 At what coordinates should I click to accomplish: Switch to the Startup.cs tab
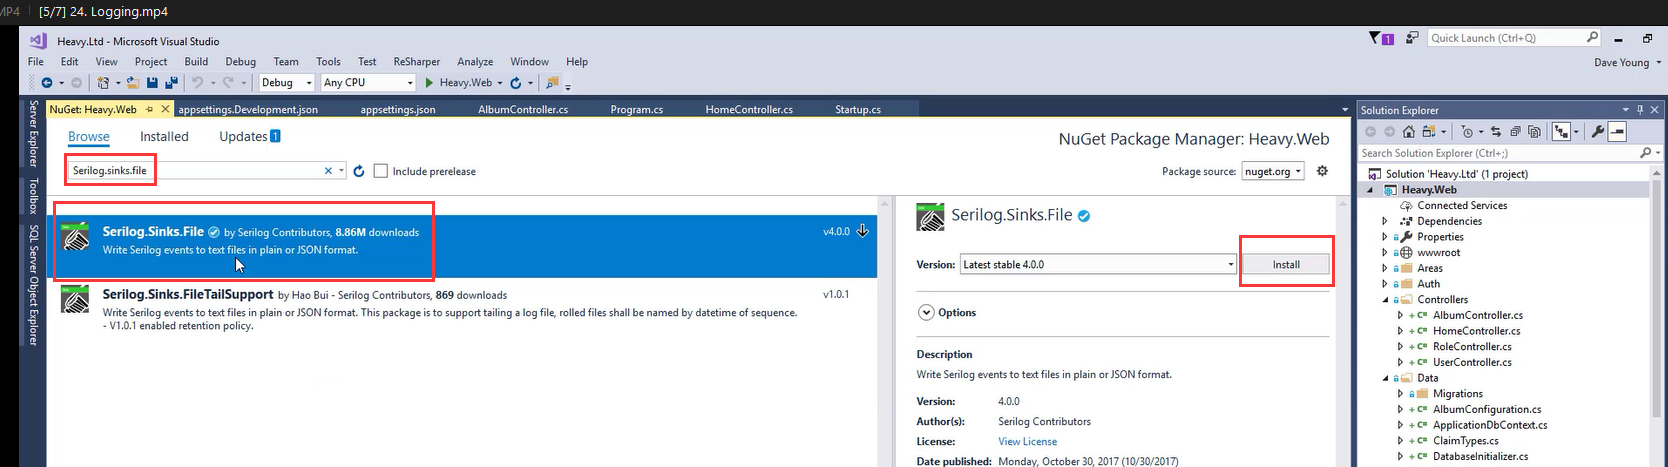click(x=858, y=110)
